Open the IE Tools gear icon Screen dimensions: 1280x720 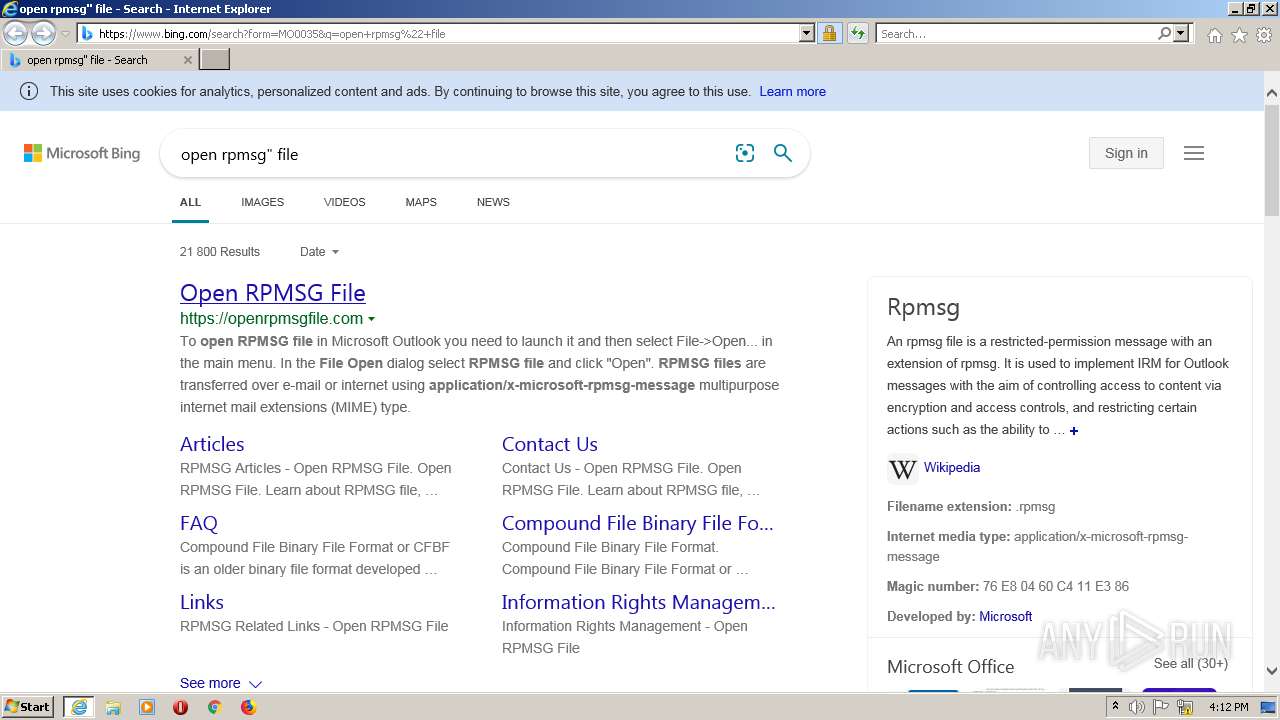click(x=1264, y=35)
